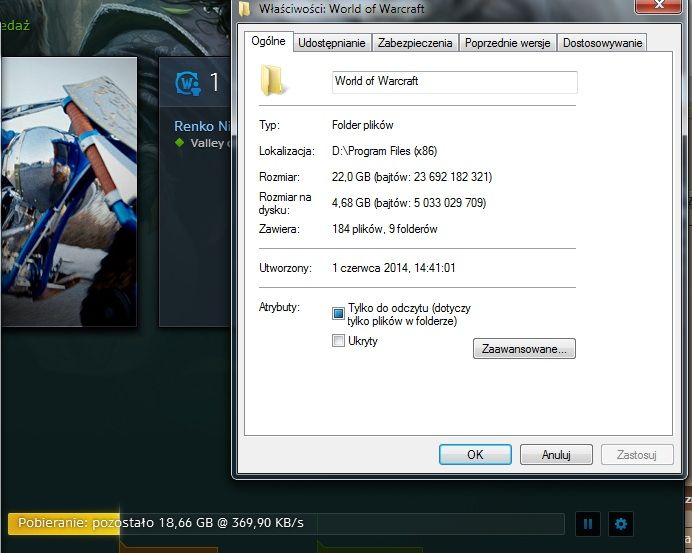Switch to the Zabezpieczenia tab
Image resolution: width=692 pixels, height=553 pixels.
415,43
